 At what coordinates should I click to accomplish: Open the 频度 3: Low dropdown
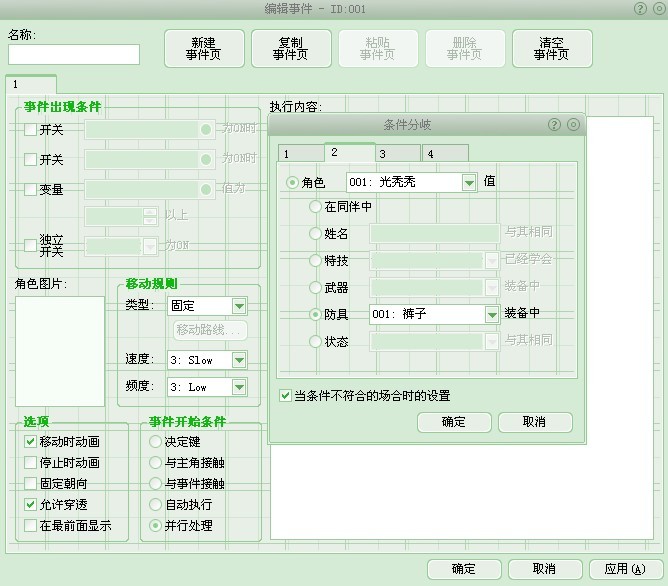(x=239, y=387)
